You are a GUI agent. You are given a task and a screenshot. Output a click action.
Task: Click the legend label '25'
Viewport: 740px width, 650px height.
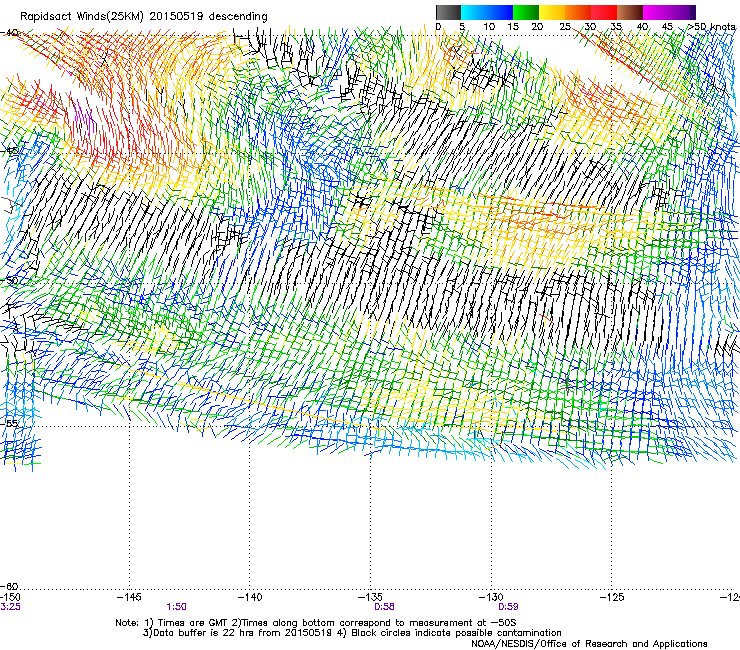pyautogui.click(x=565, y=26)
